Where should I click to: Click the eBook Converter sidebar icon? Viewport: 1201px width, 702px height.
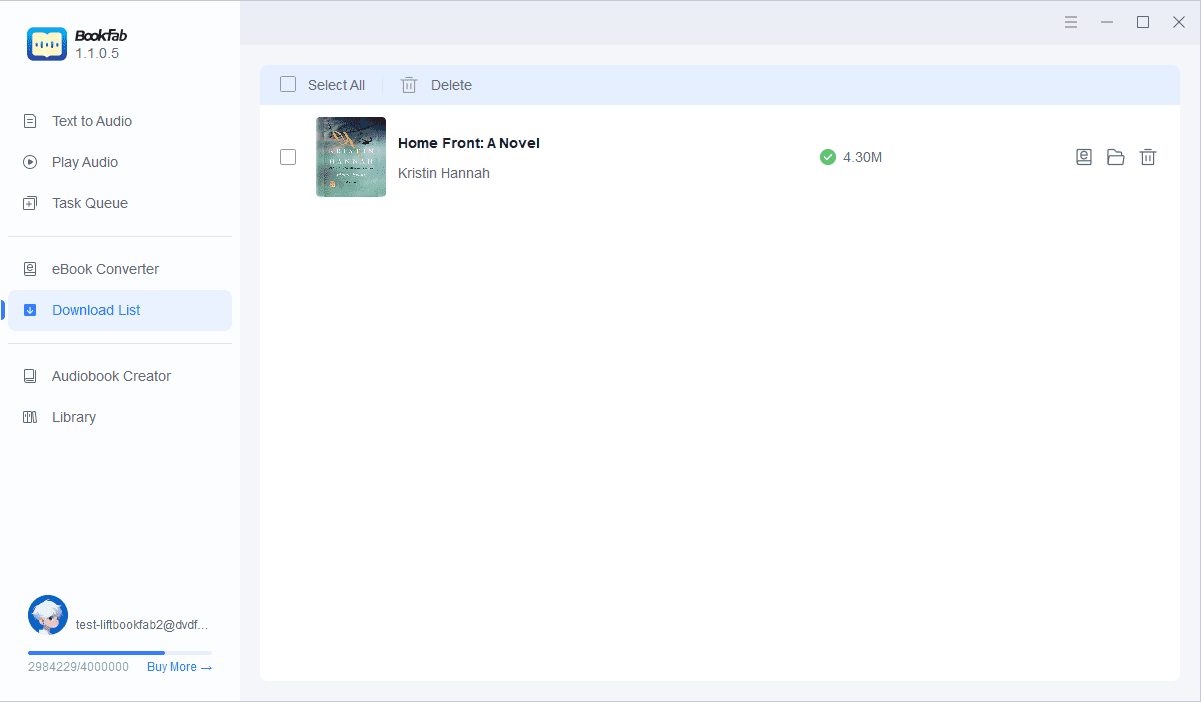click(x=30, y=269)
